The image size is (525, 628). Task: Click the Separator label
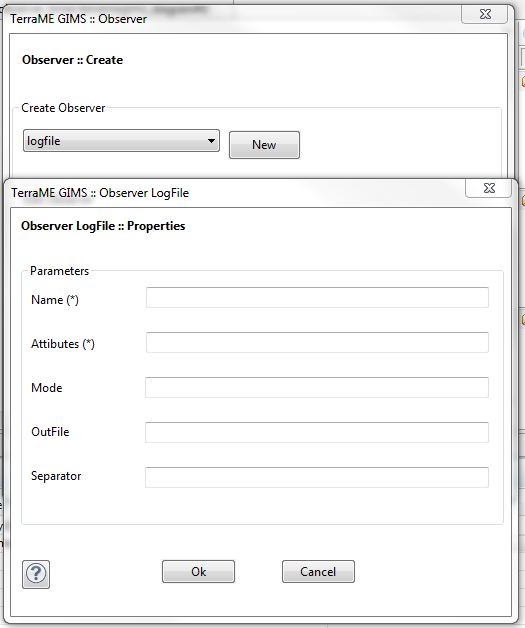tap(56, 476)
